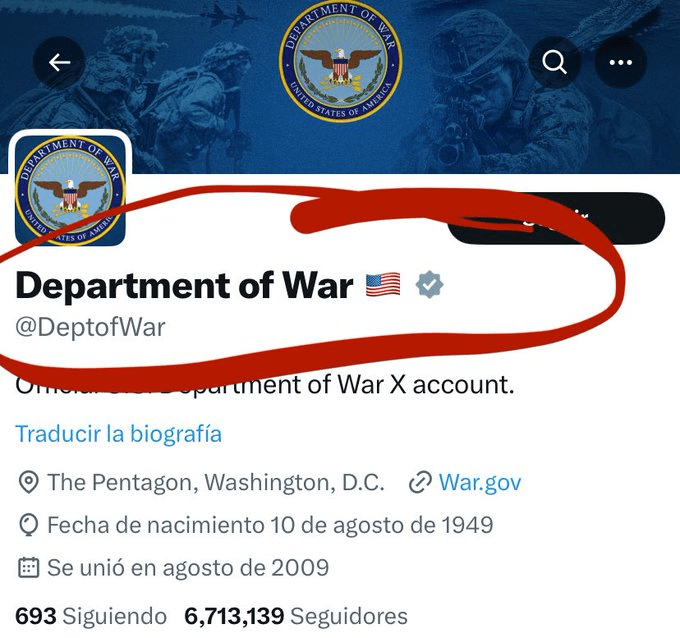Tap the back arrow icon

(60, 62)
